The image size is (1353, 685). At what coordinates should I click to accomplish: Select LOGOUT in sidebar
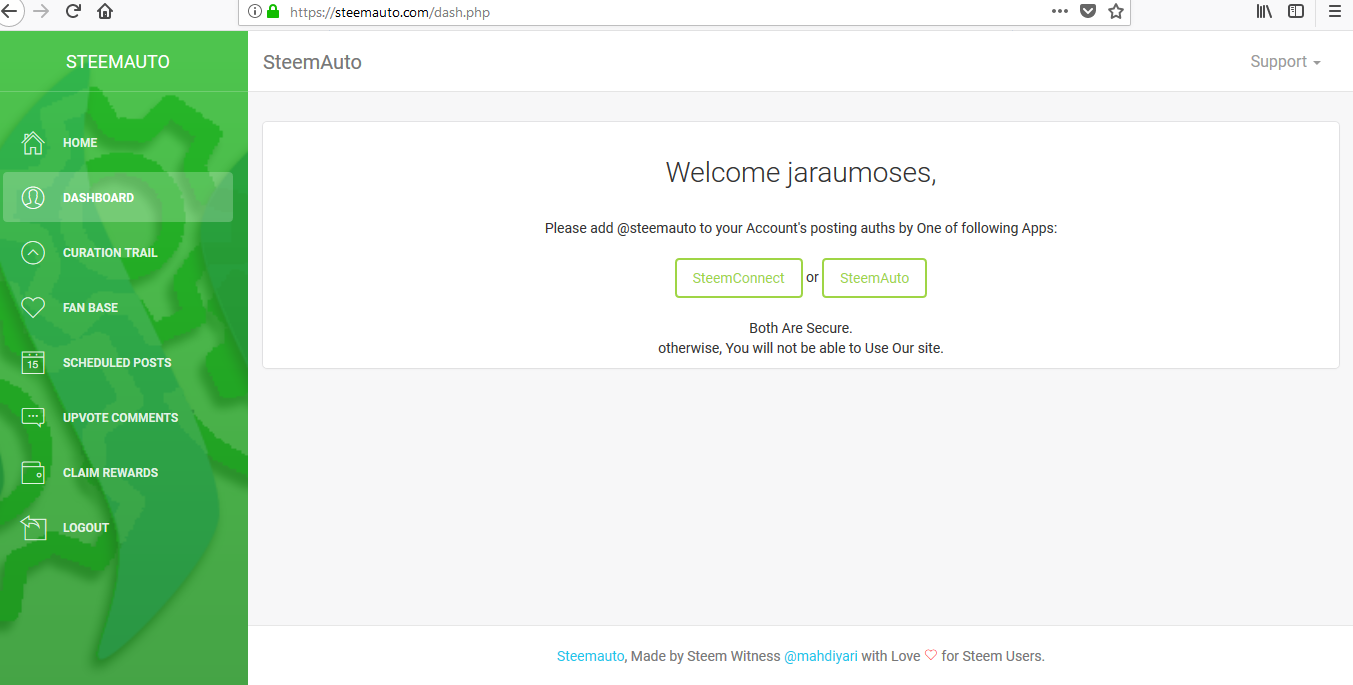tap(118, 528)
